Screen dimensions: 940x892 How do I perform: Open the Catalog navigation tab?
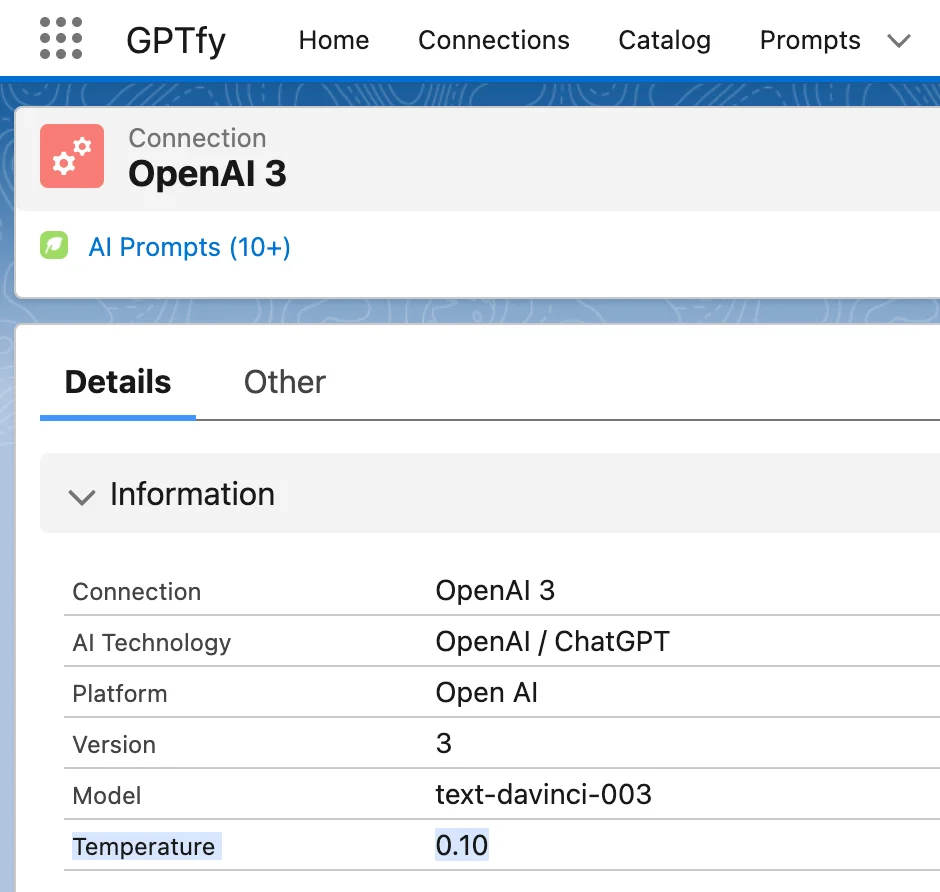664,40
